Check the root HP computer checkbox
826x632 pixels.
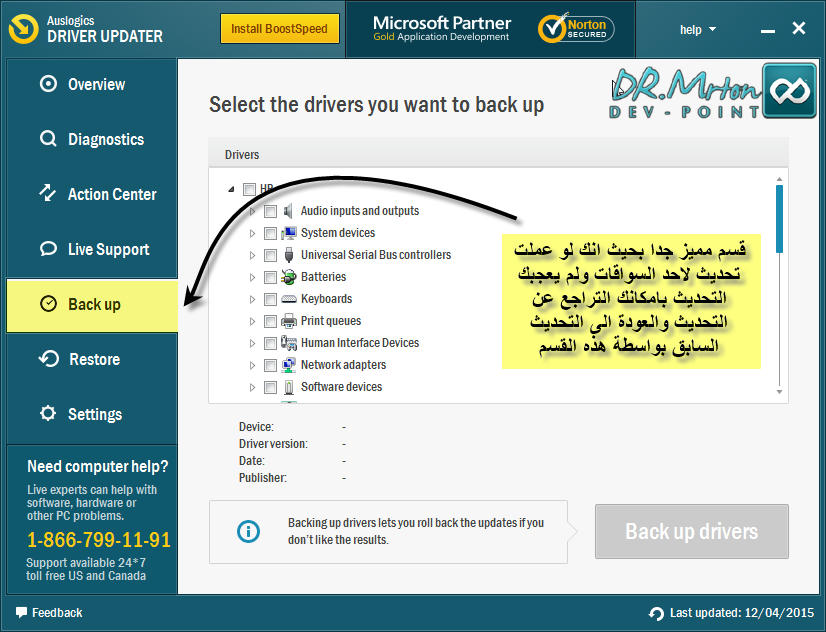pyautogui.click(x=249, y=189)
